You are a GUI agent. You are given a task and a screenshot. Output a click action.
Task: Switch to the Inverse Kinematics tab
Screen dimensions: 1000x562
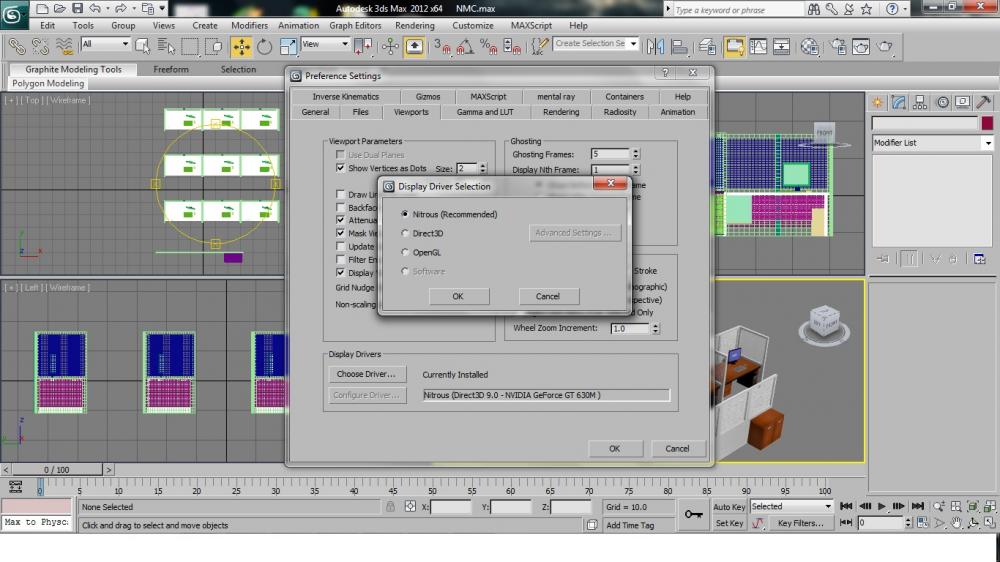click(346, 96)
